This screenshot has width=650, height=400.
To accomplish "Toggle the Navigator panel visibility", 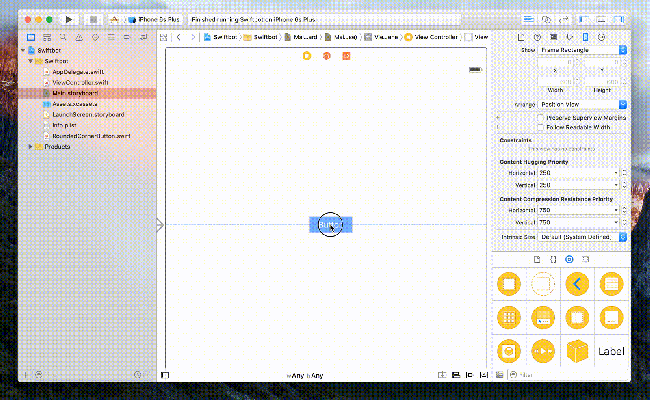I will click(584, 19).
